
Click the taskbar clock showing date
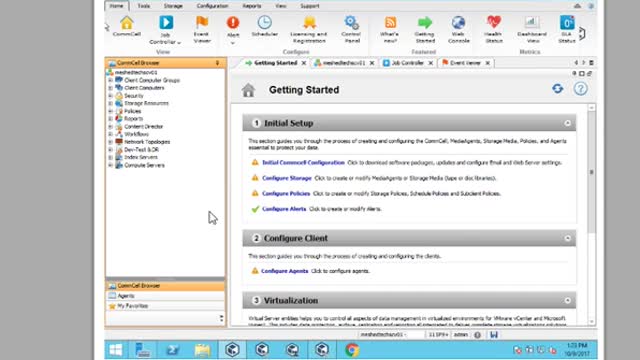[x=576, y=349]
